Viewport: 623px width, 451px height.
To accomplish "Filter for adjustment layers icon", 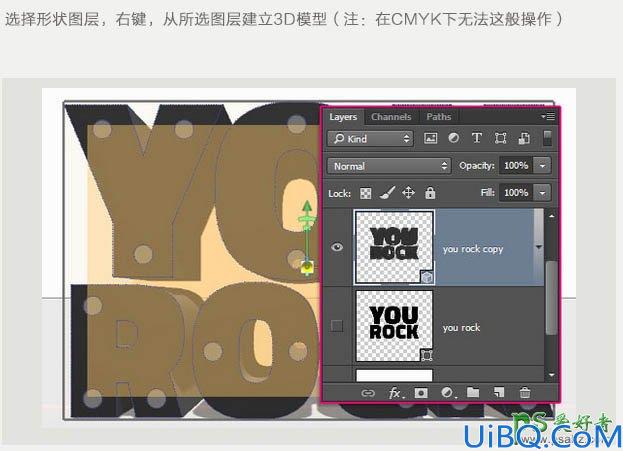I will [x=453, y=138].
